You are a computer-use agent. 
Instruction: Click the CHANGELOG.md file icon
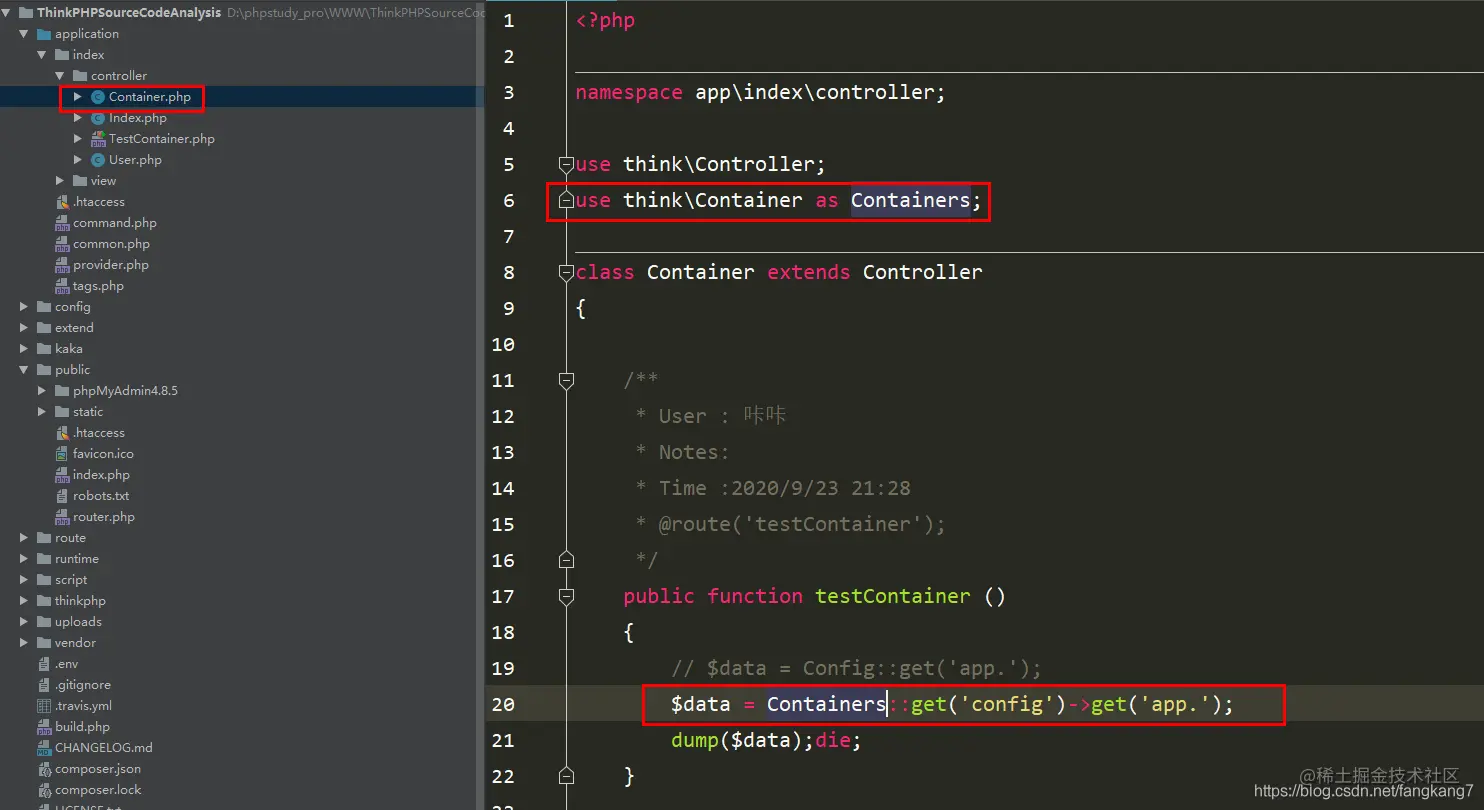(x=44, y=748)
